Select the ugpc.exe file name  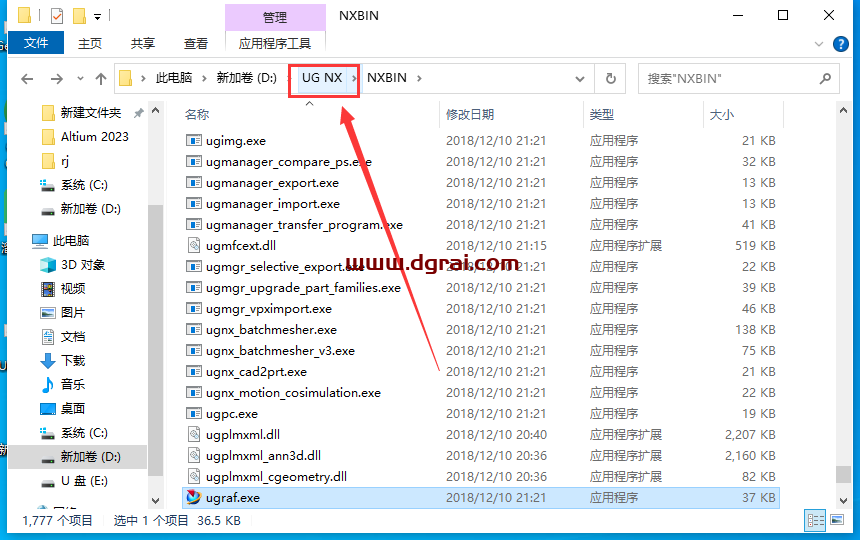pos(231,414)
